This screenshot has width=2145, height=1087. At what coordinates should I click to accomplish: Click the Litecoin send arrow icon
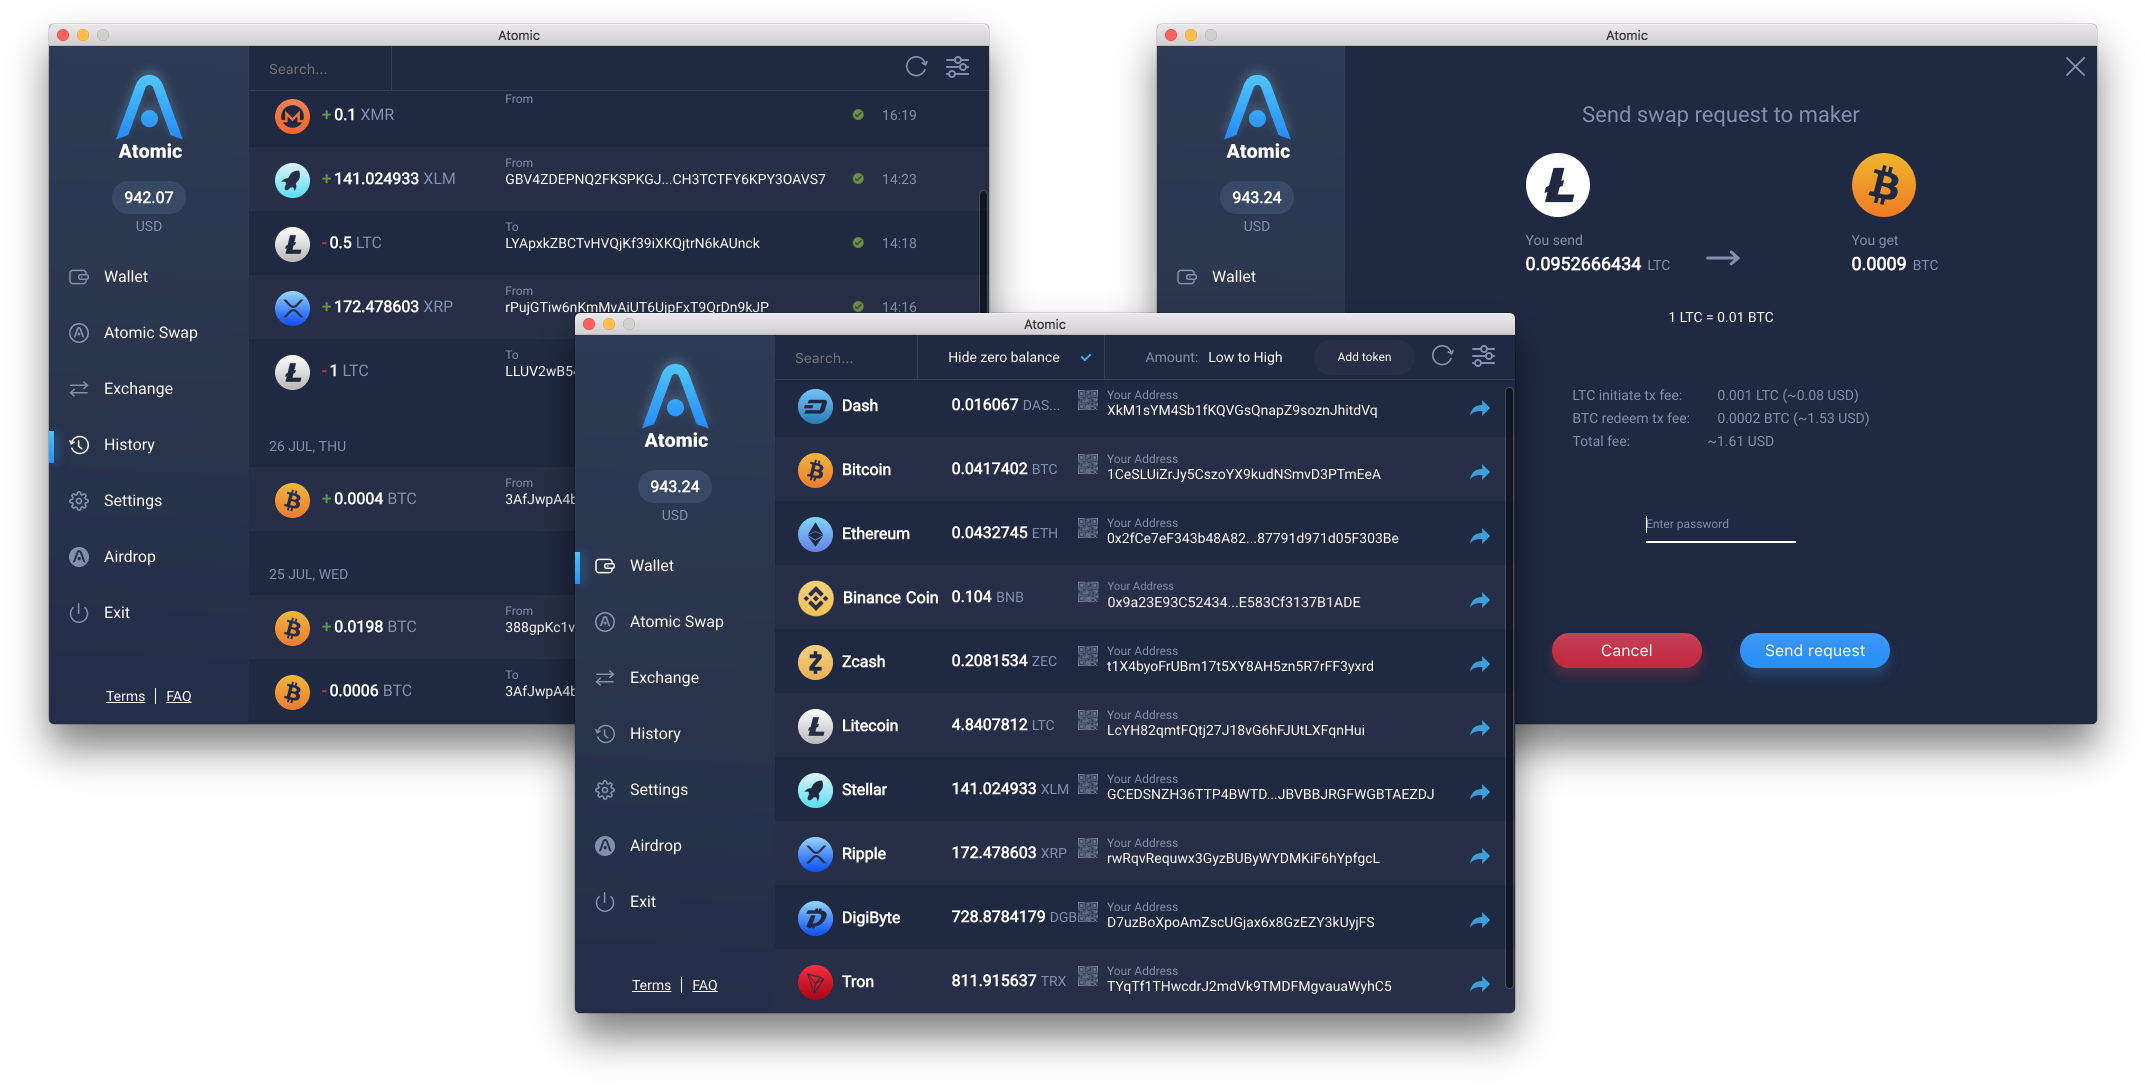[x=1478, y=727]
